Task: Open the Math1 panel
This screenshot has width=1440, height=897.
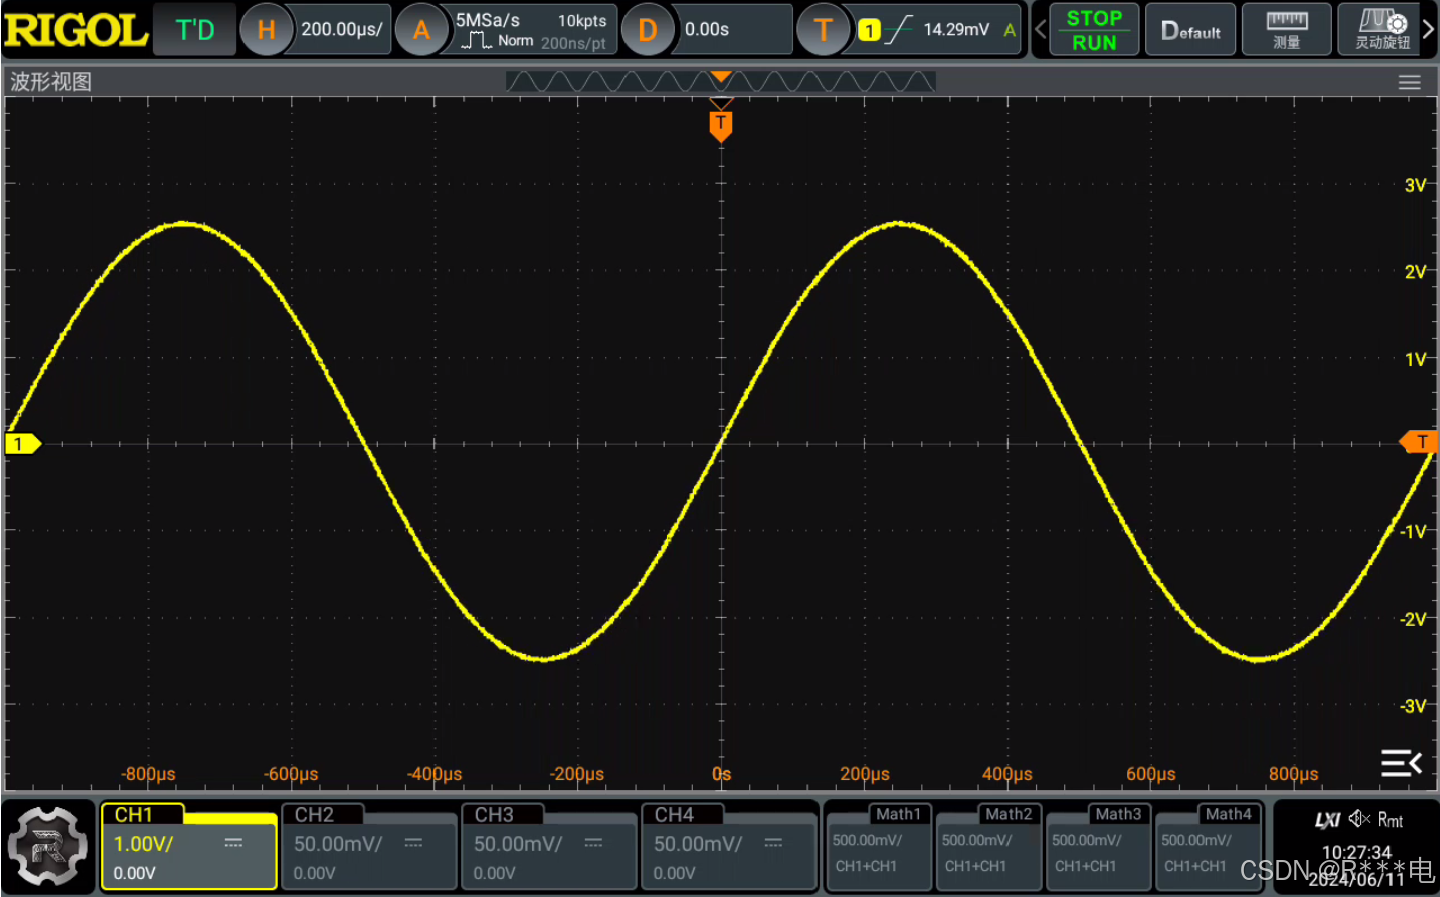Action: [x=878, y=846]
